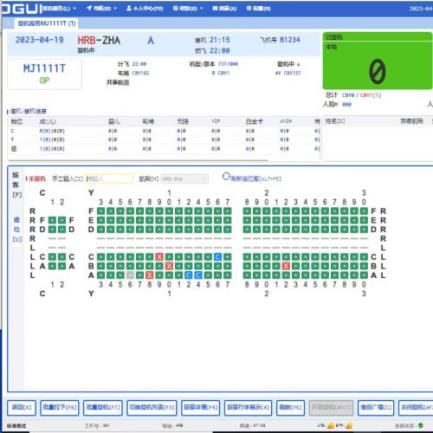433x433 pixels.
Task: Click the green shield system status icon
Action: click(421, 426)
